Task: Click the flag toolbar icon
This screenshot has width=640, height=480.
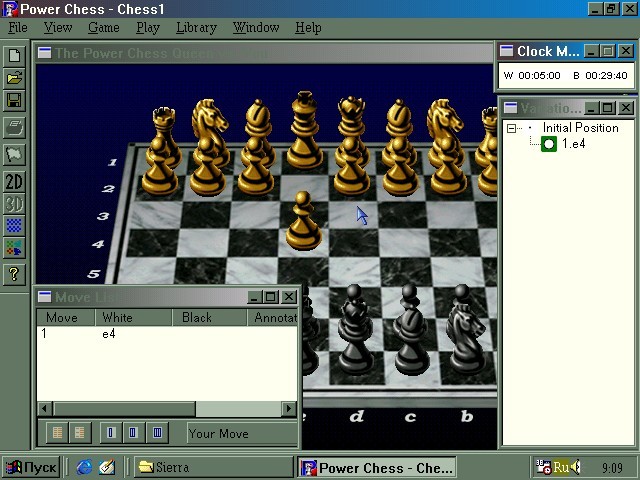Action: point(14,154)
